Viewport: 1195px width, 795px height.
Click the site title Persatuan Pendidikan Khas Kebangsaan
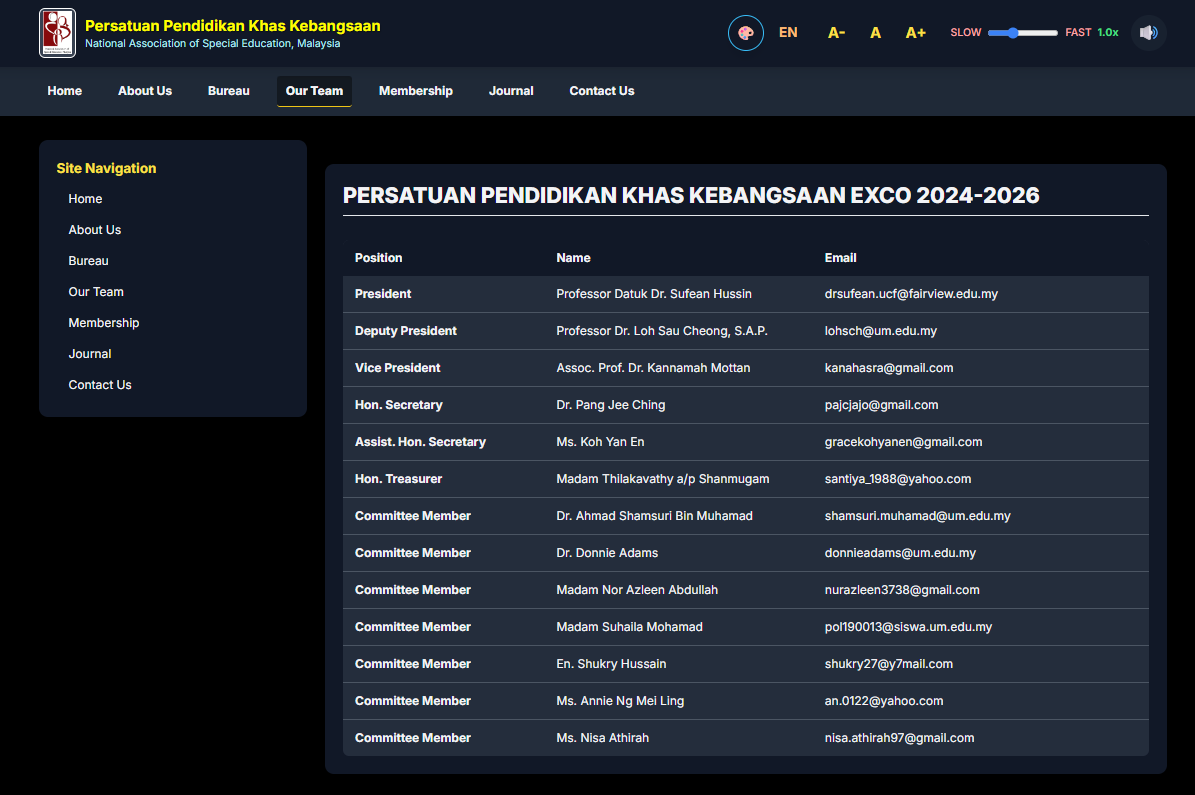232,26
